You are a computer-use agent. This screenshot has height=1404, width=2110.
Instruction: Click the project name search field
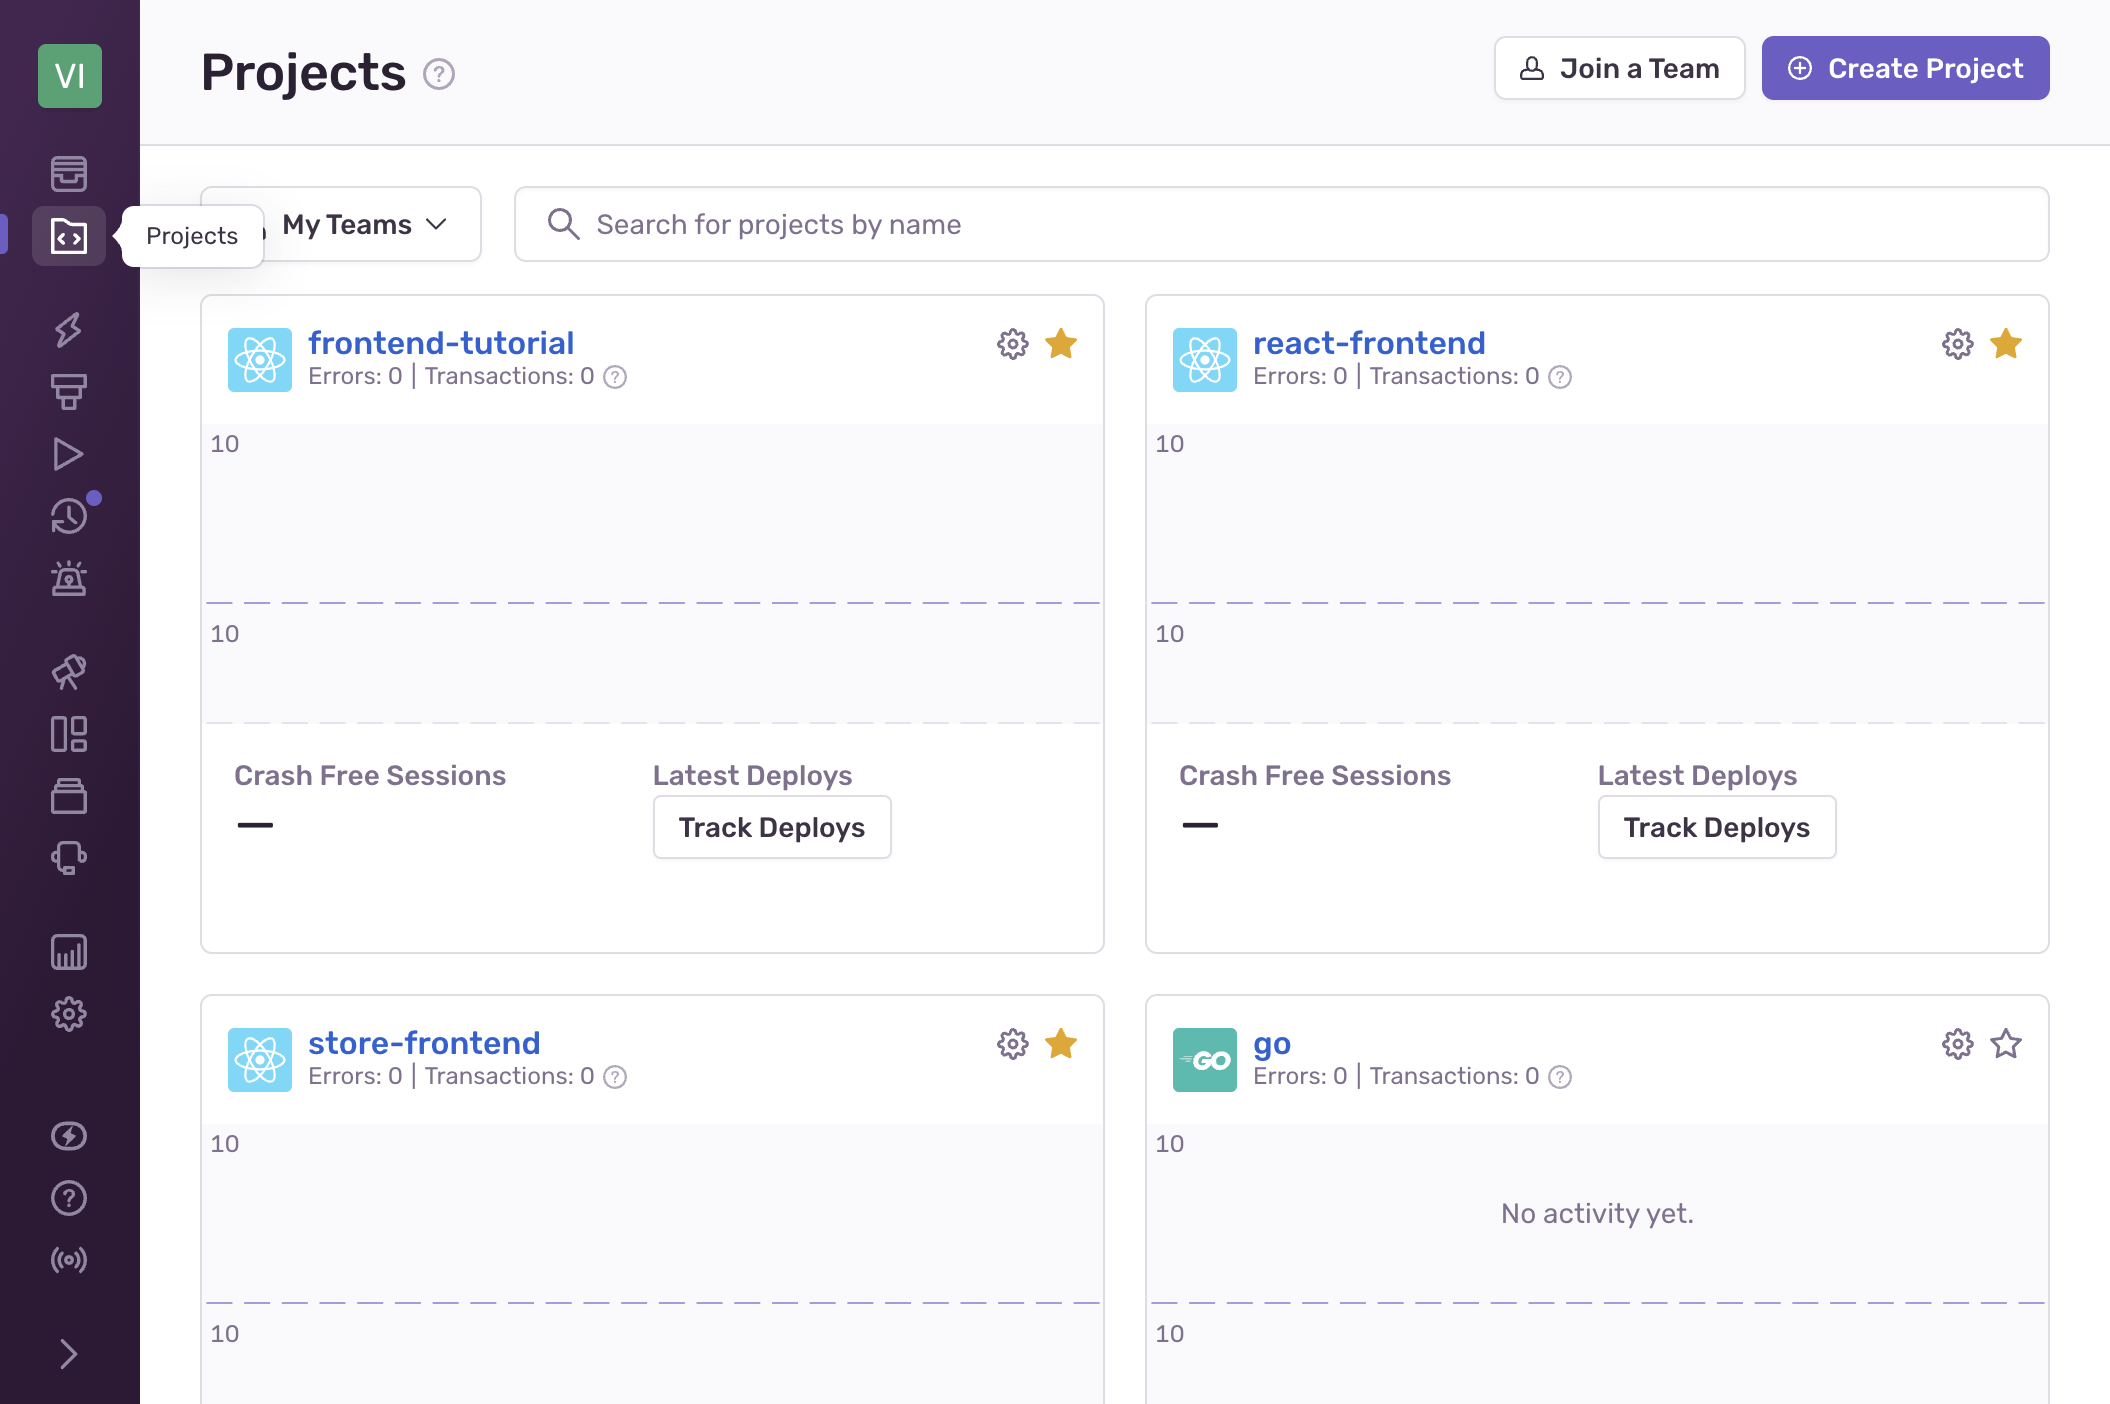click(x=1280, y=224)
